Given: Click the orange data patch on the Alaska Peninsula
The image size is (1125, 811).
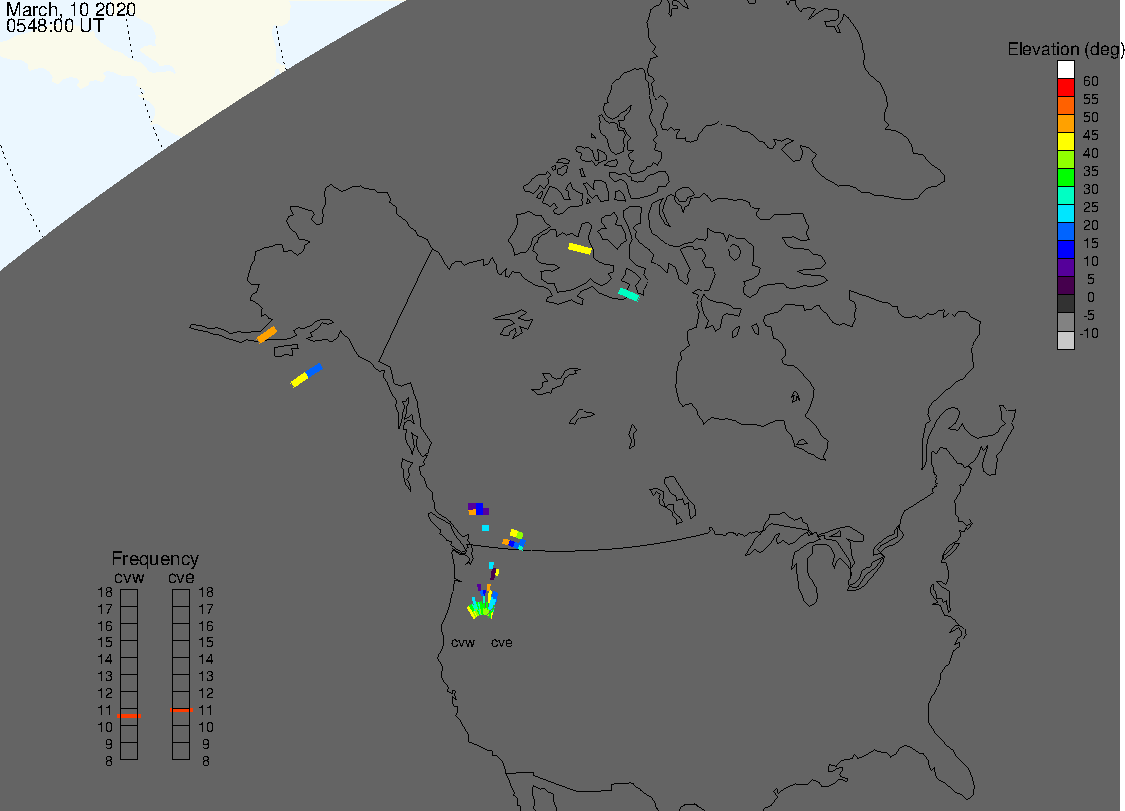Looking at the screenshot, I should pyautogui.click(x=267, y=334).
